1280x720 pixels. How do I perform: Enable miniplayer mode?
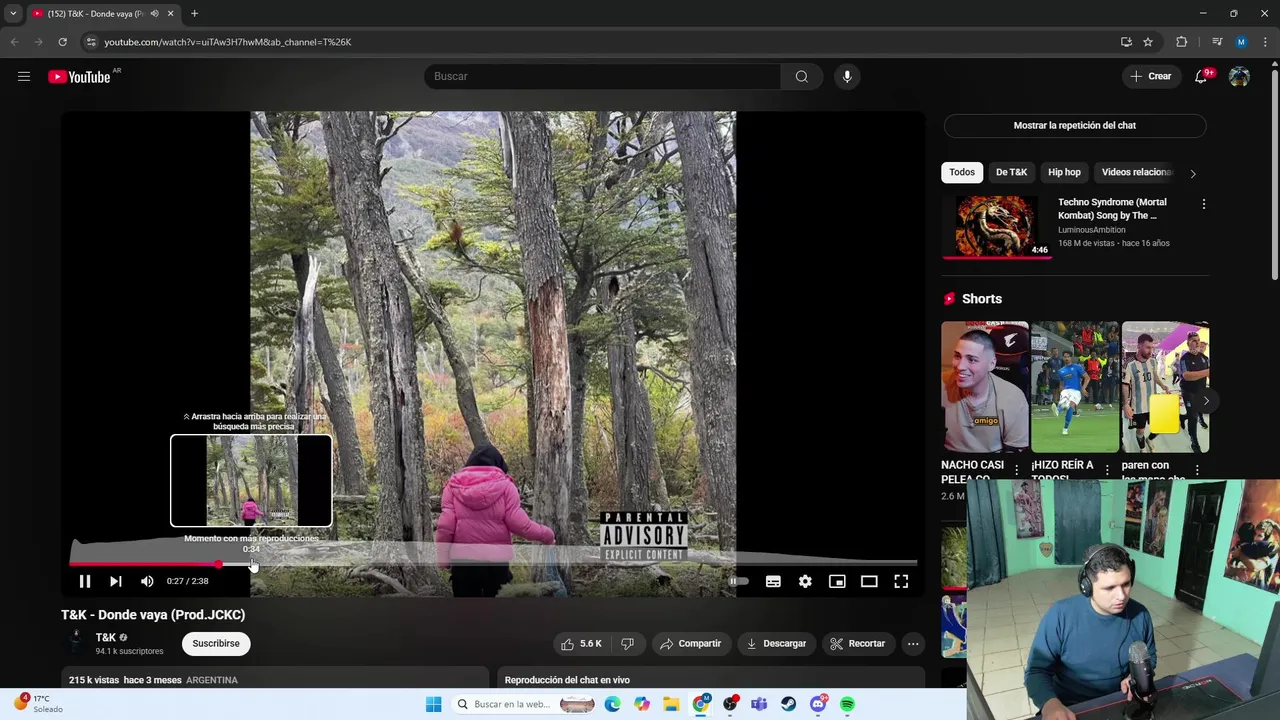pyautogui.click(x=837, y=581)
